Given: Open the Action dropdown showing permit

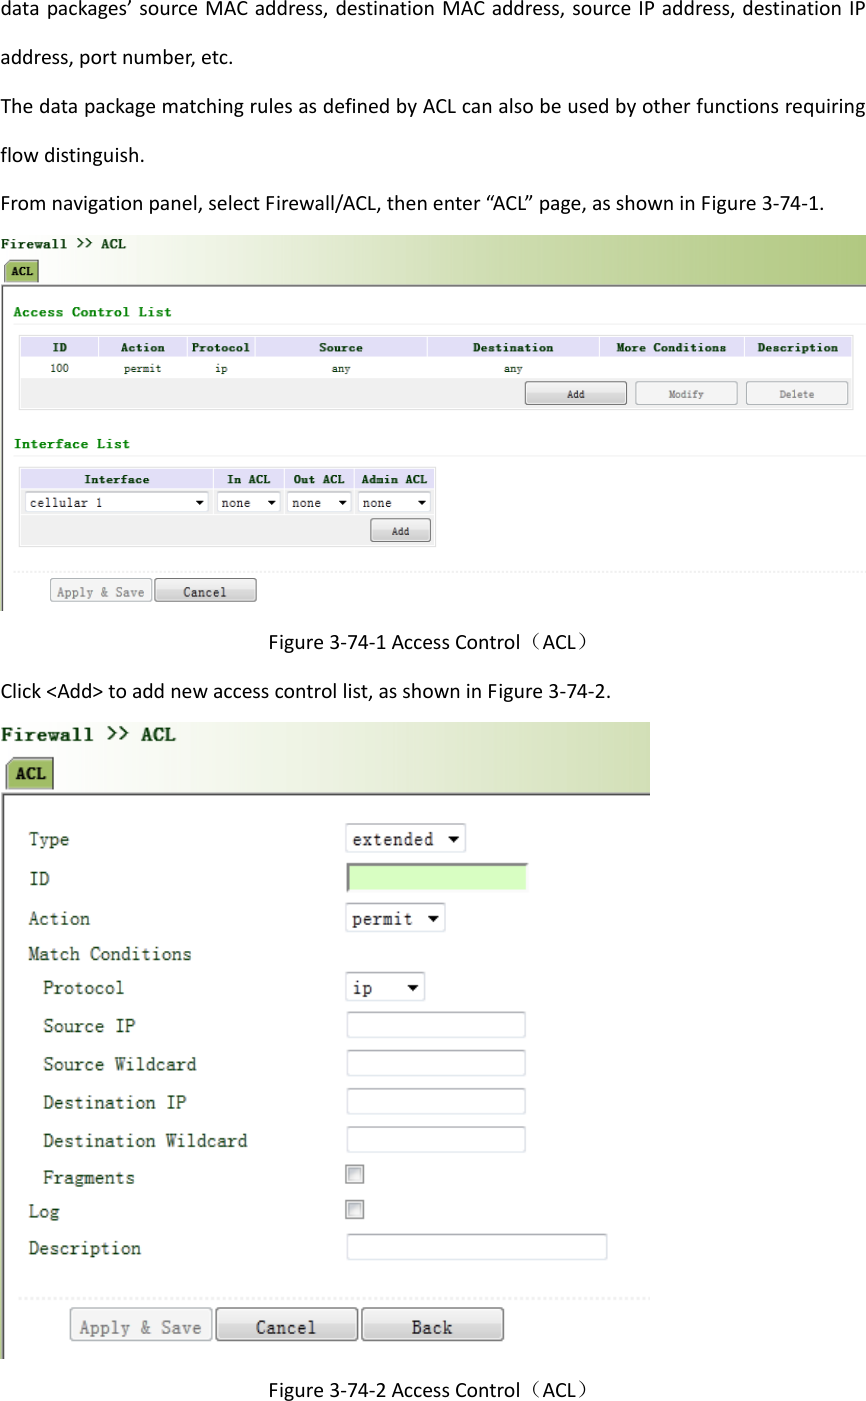Looking at the screenshot, I should point(395,917).
